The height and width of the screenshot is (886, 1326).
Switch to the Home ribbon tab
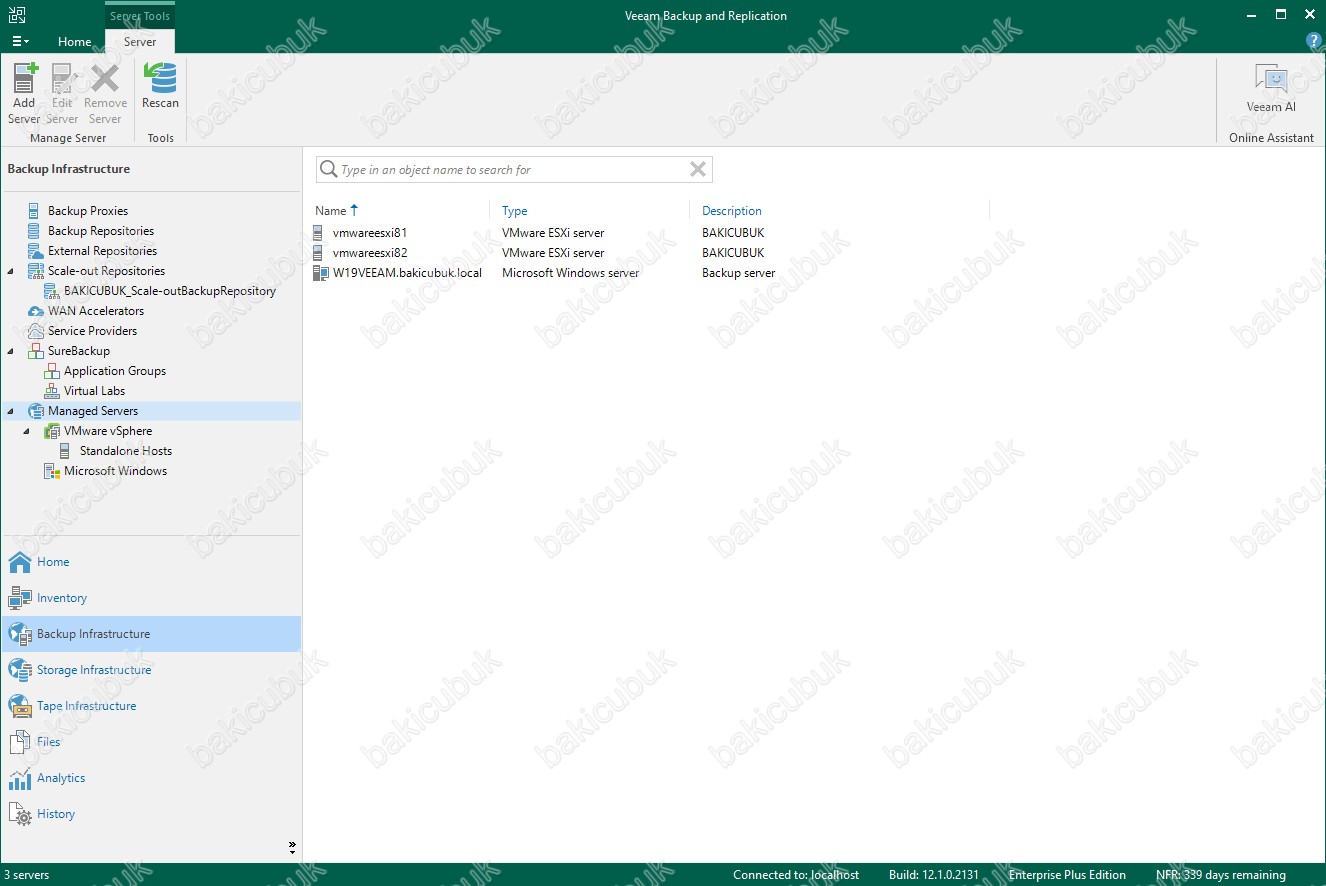pyautogui.click(x=74, y=42)
